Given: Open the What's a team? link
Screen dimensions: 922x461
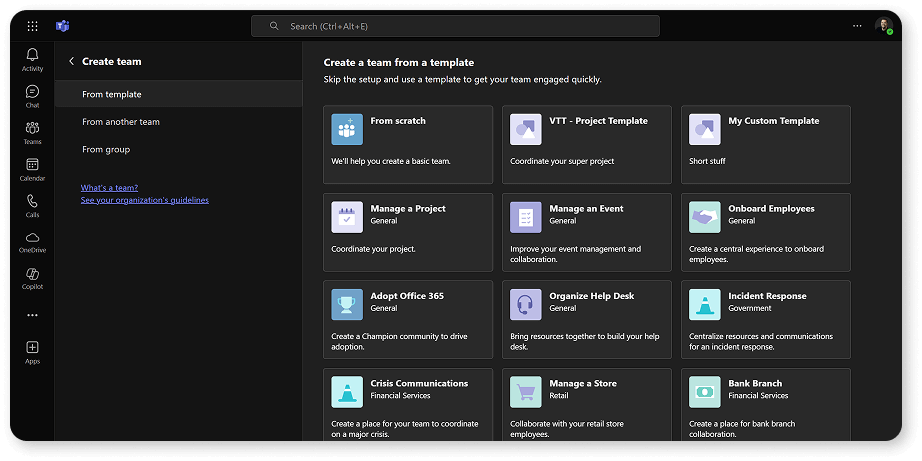Looking at the screenshot, I should tap(109, 188).
